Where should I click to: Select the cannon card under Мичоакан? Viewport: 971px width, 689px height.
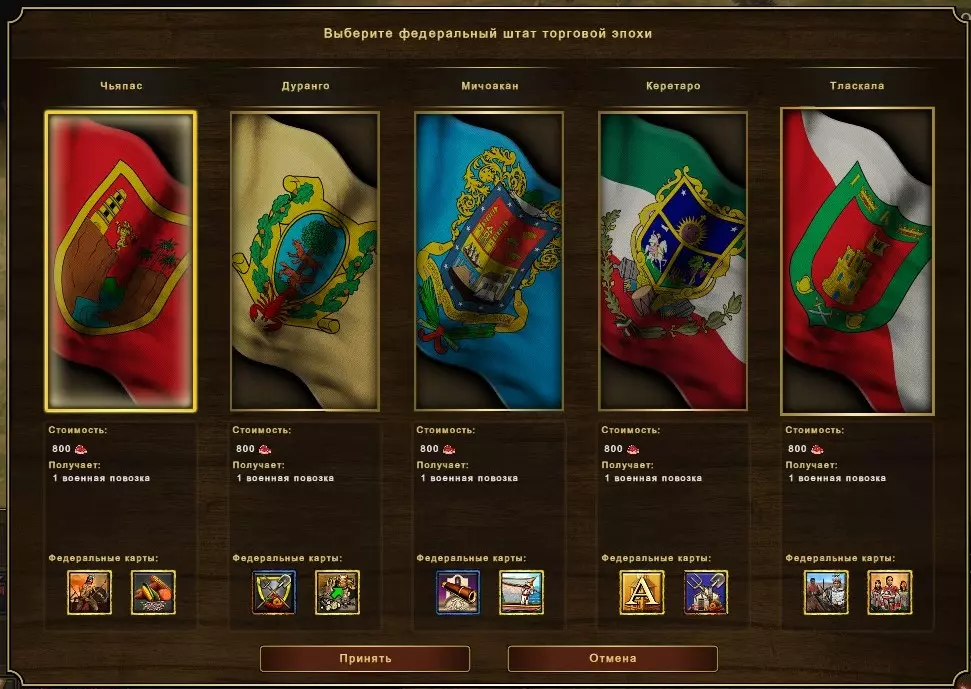coord(458,592)
